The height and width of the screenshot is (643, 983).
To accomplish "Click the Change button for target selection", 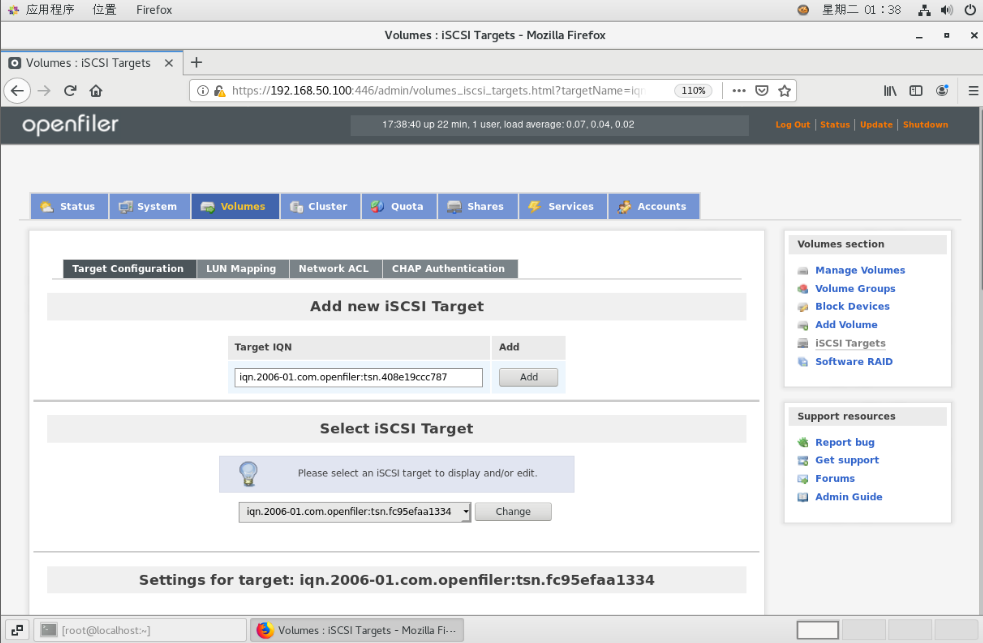I will [513, 512].
